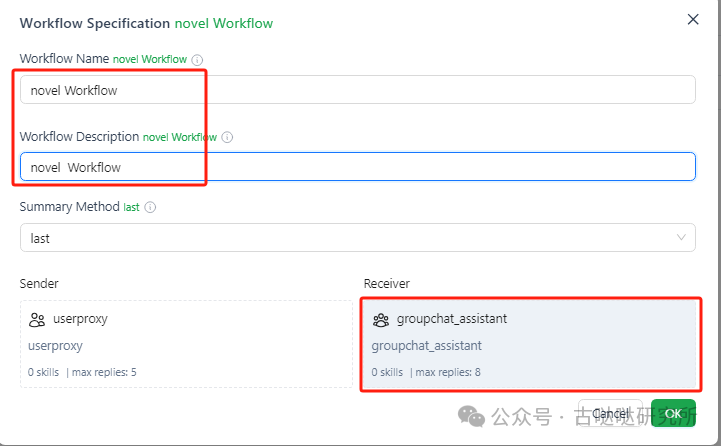Screen dimensions: 721x446
Task: Open the Summary Method dropdown
Action: point(340,238)
